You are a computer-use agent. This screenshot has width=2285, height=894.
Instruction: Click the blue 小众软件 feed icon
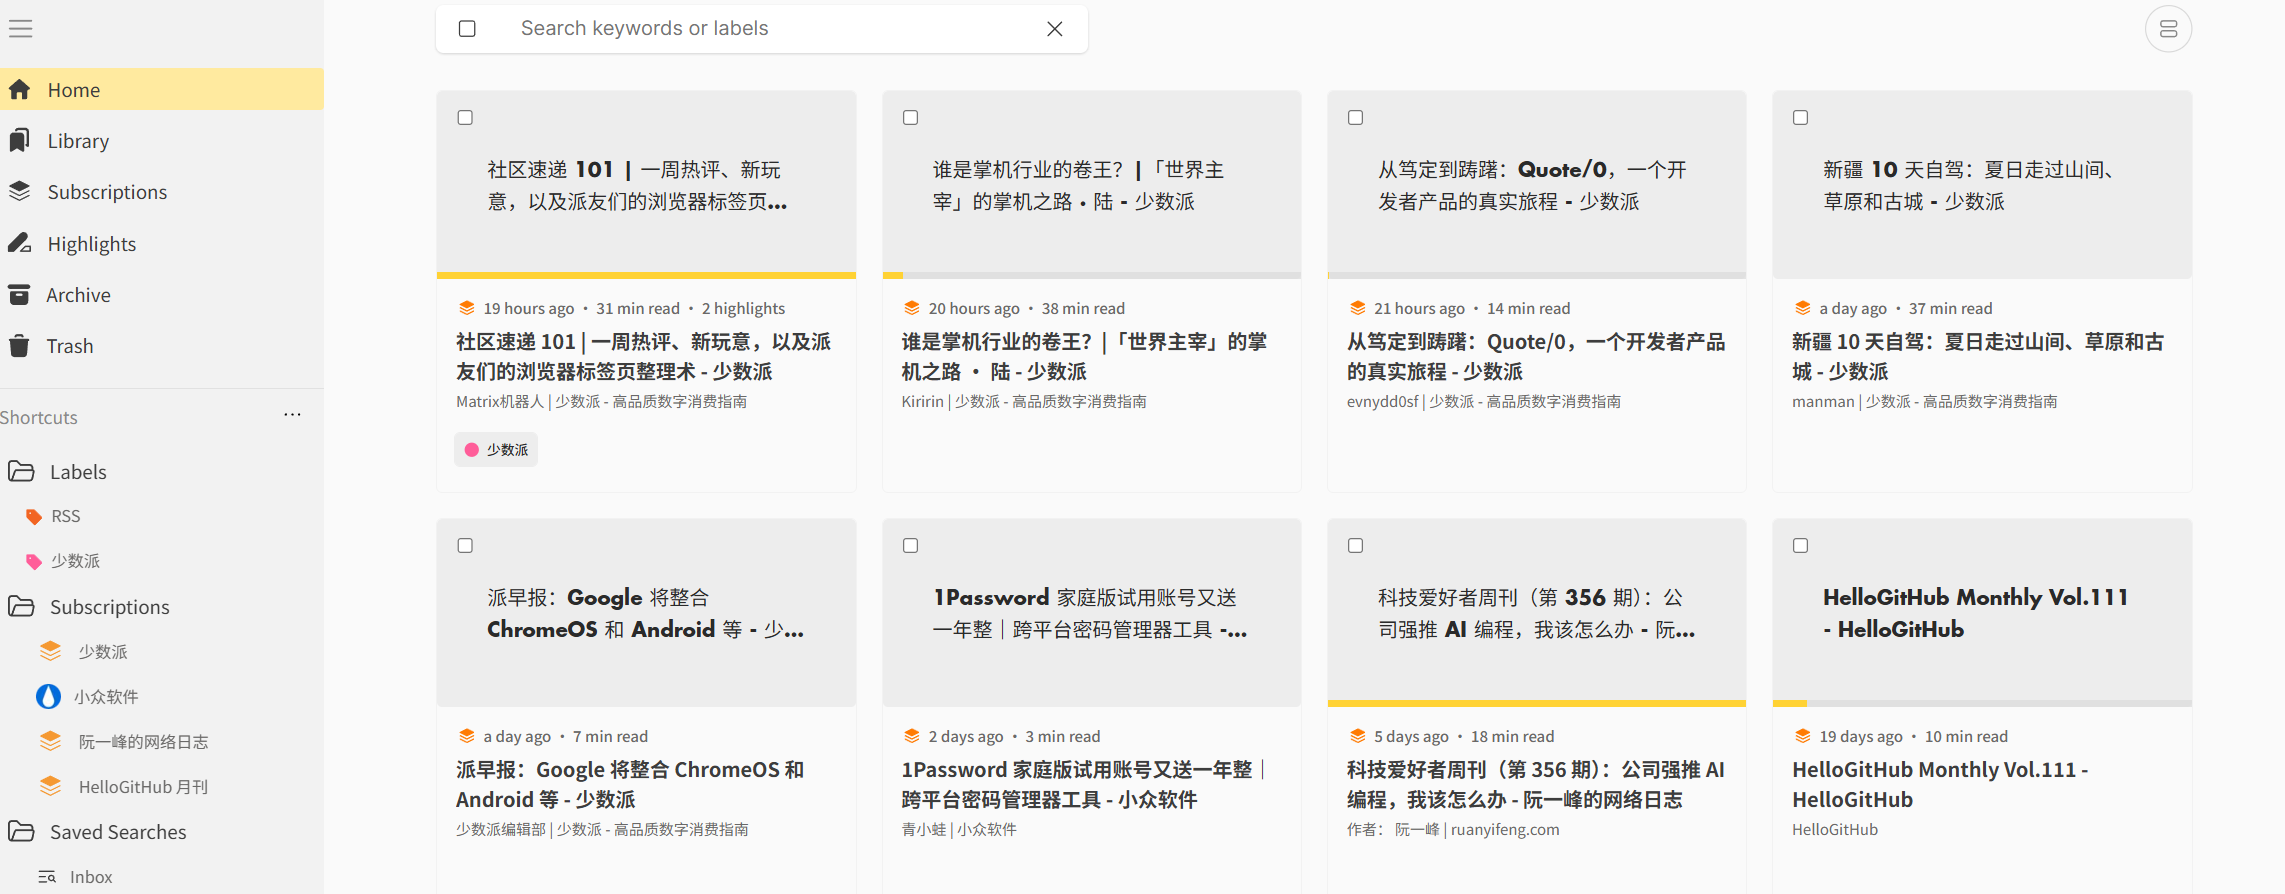[48, 696]
